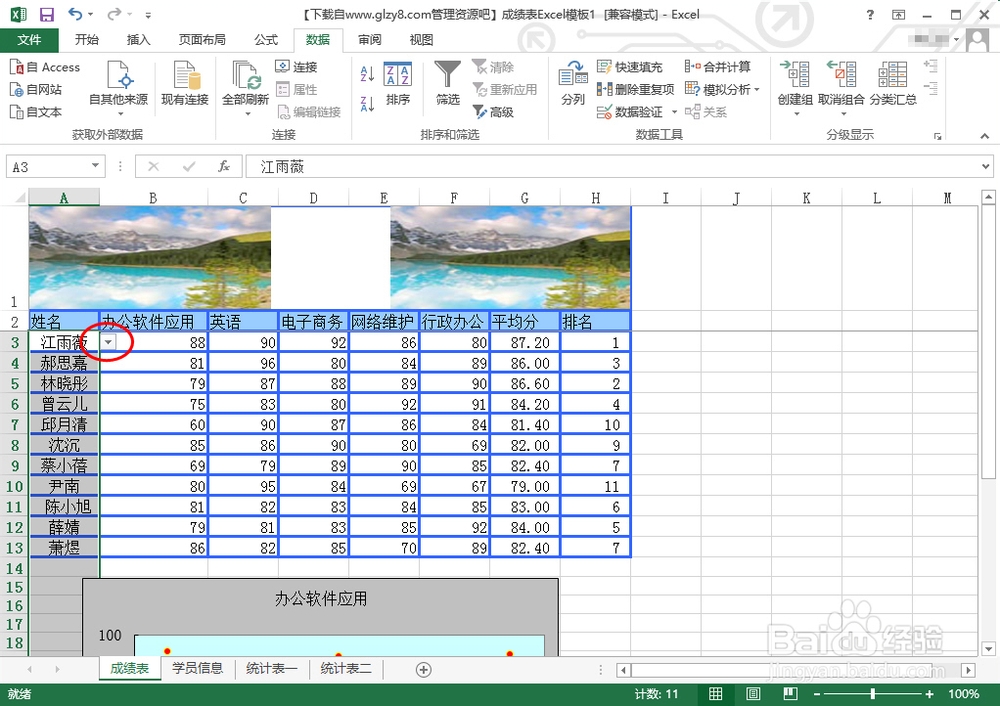Open existing connections (现有连接)
The width and height of the screenshot is (1000, 706).
[185, 84]
